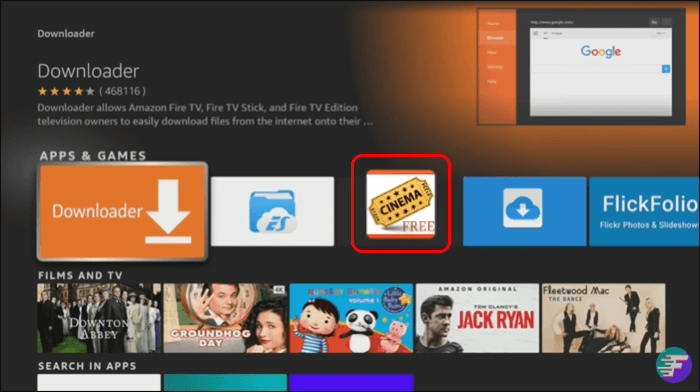
Task: Open the Little Baby Bum cartoon thumbnail
Action: tap(351, 318)
